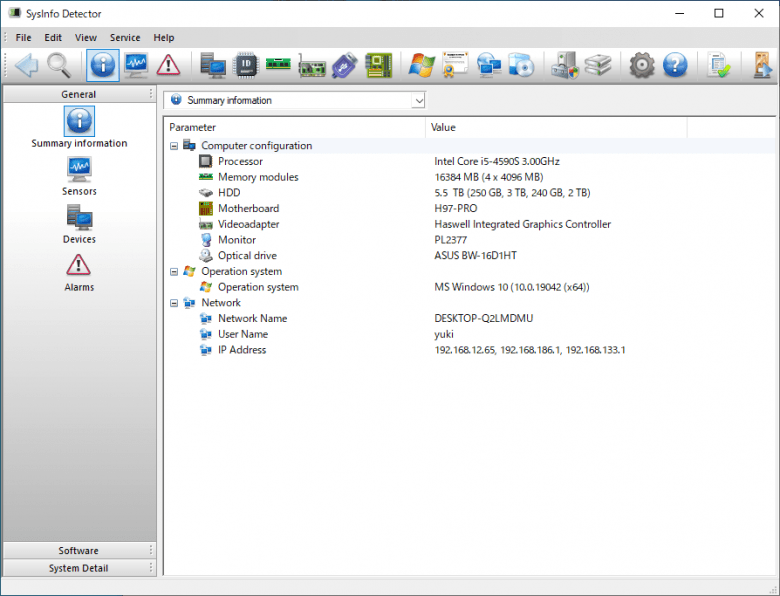Open the Windows flag toolbar icon
The height and width of the screenshot is (596, 780).
[x=422, y=65]
